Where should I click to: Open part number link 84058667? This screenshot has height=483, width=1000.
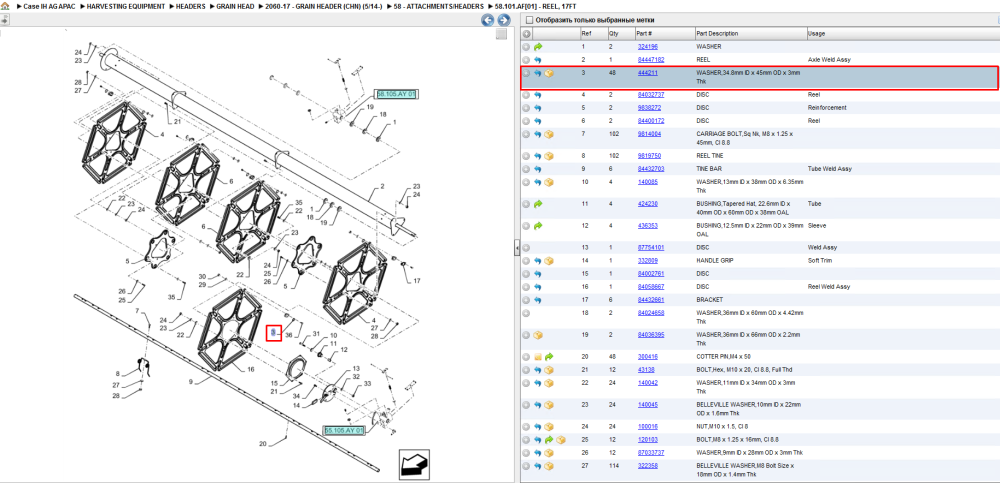[x=651, y=287]
